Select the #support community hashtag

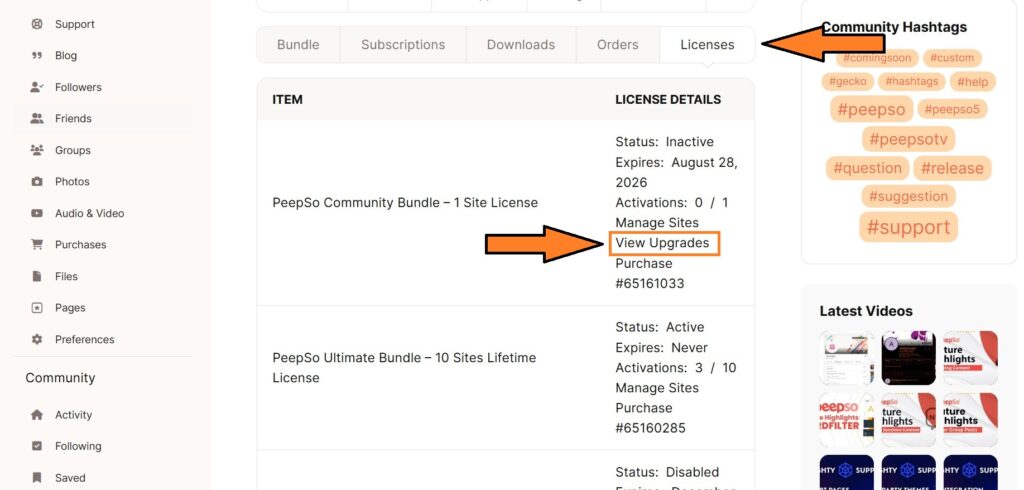[x=908, y=227]
